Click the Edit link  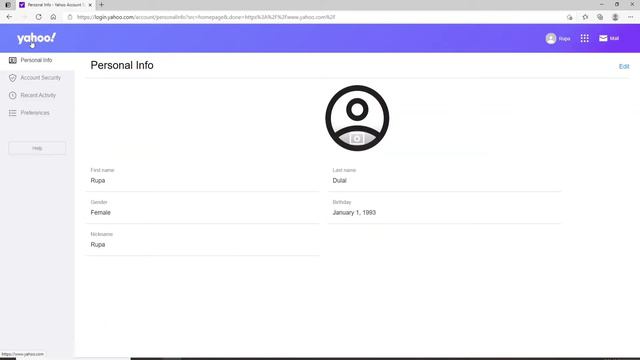pos(624,67)
